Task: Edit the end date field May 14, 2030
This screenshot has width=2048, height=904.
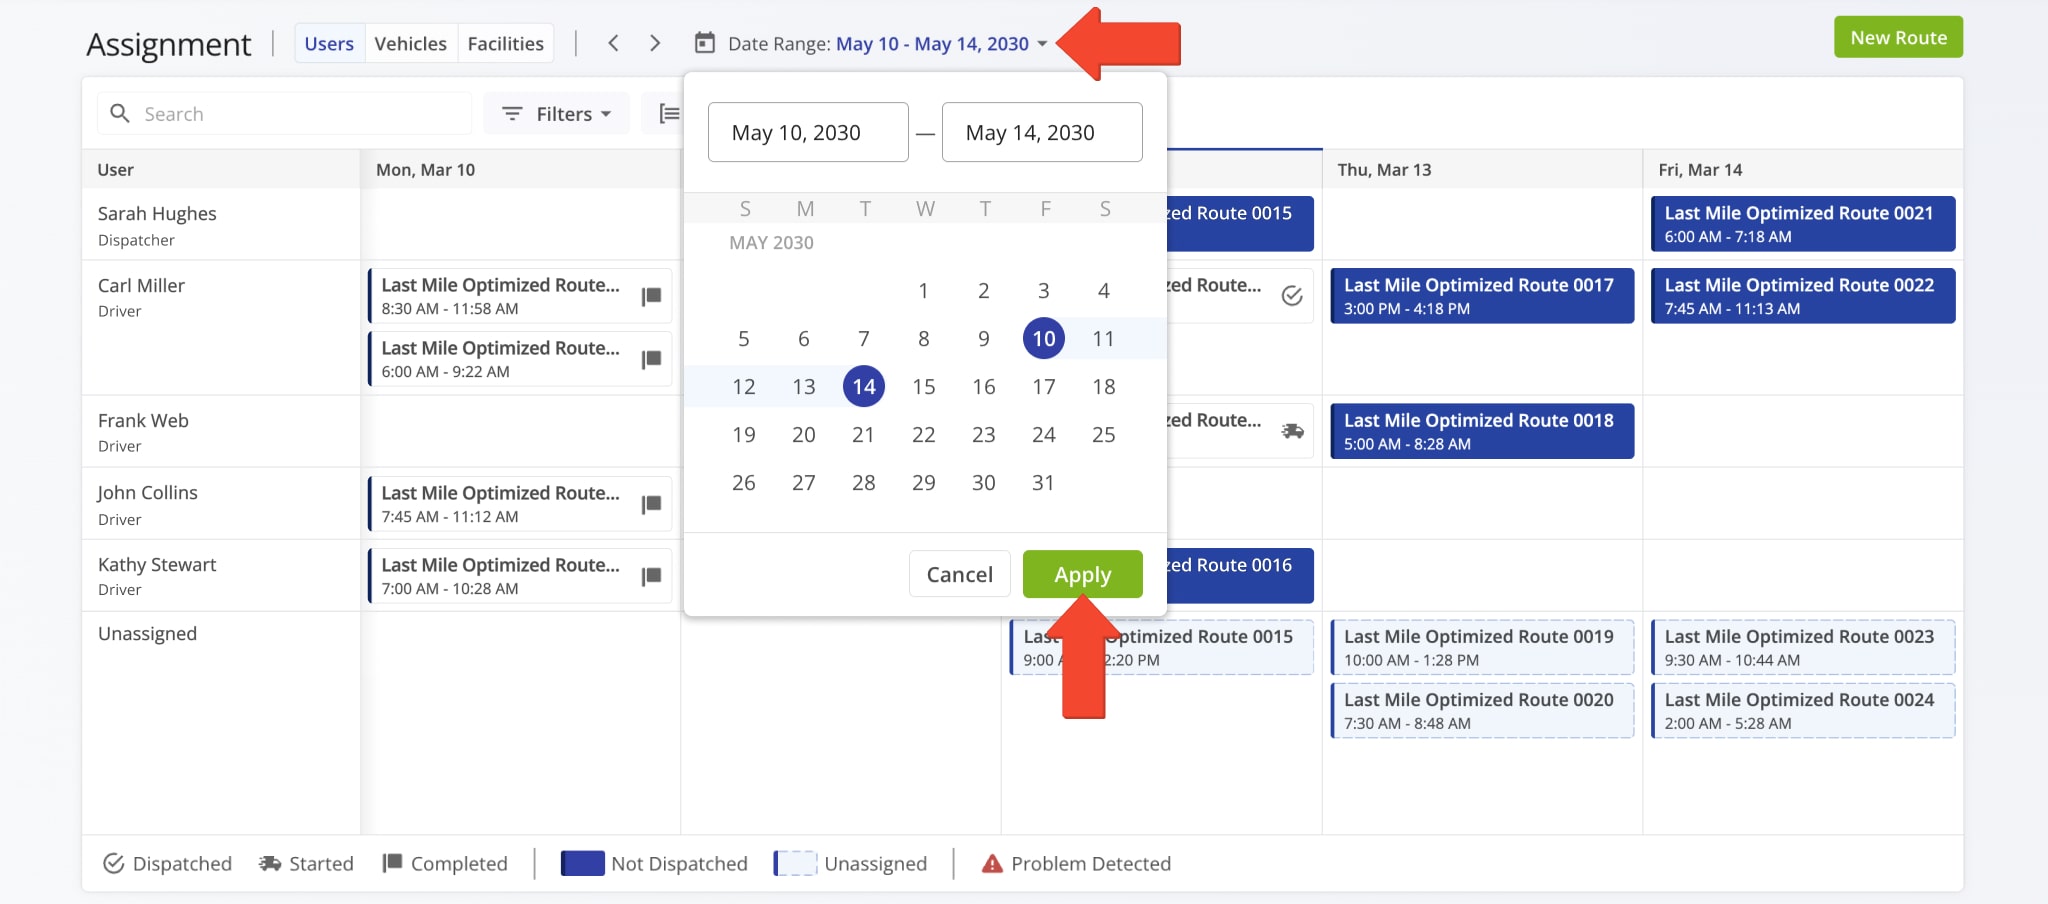Action: pos(1042,132)
